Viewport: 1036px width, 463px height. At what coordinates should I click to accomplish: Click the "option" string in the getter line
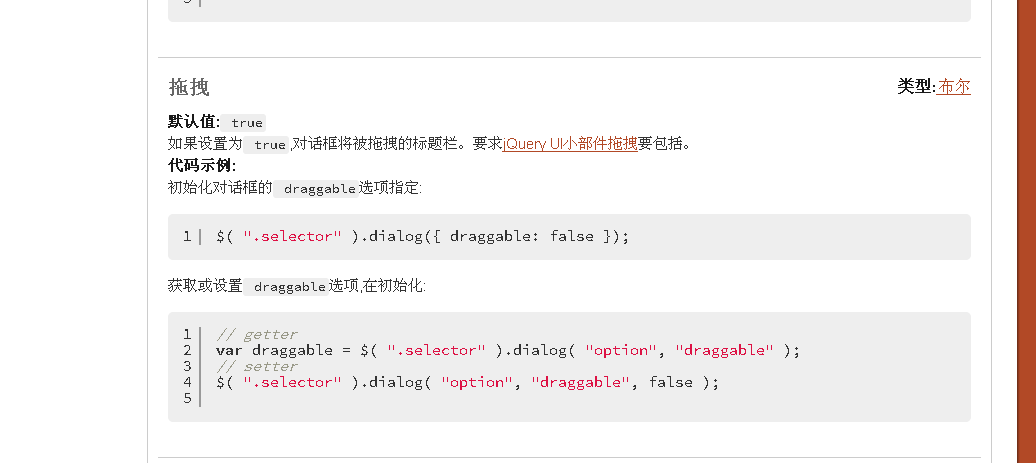621,350
